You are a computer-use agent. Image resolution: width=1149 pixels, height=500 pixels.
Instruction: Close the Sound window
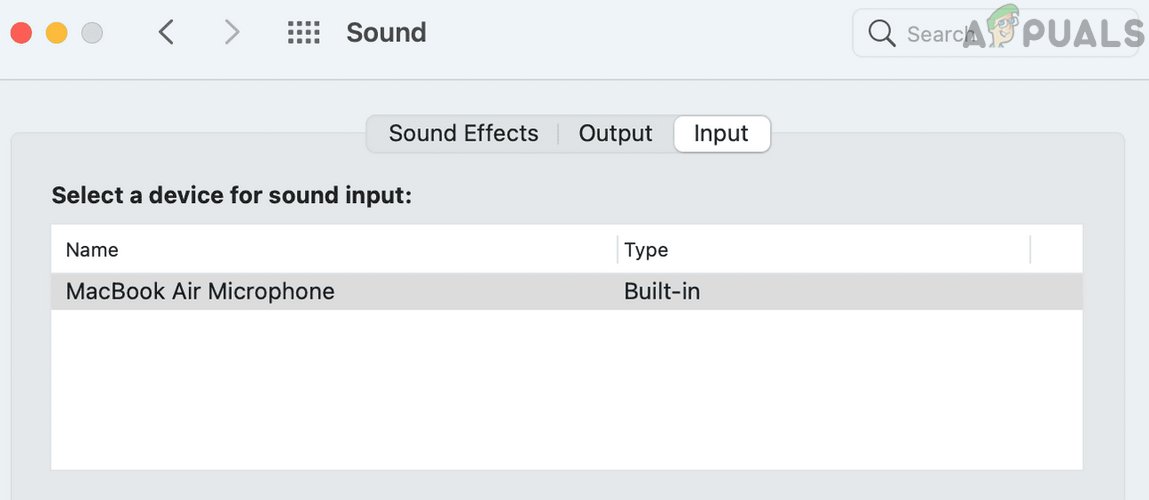point(21,33)
